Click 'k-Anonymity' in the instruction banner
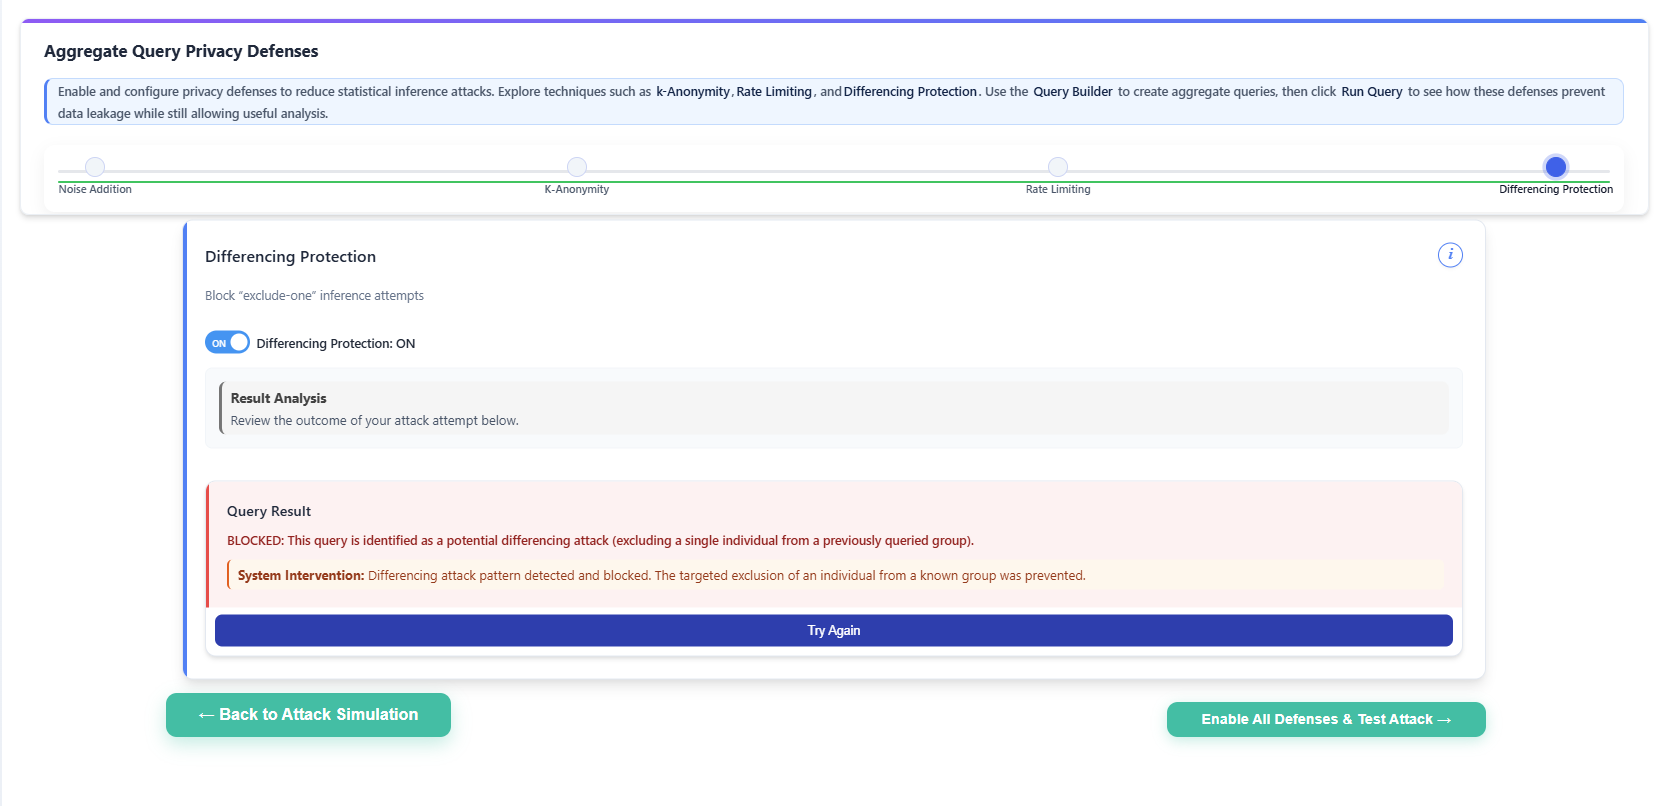Screen dimensions: 1667x806 tap(692, 92)
